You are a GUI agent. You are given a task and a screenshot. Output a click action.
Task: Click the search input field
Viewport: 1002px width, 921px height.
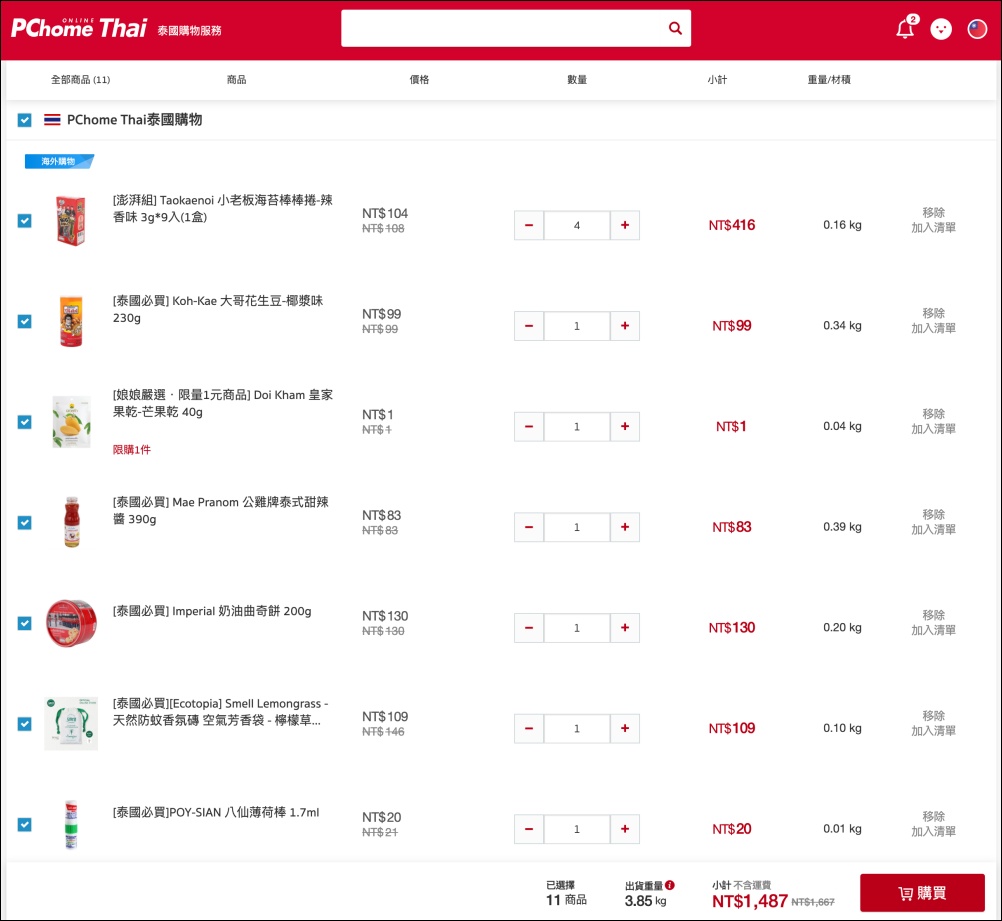[500, 29]
